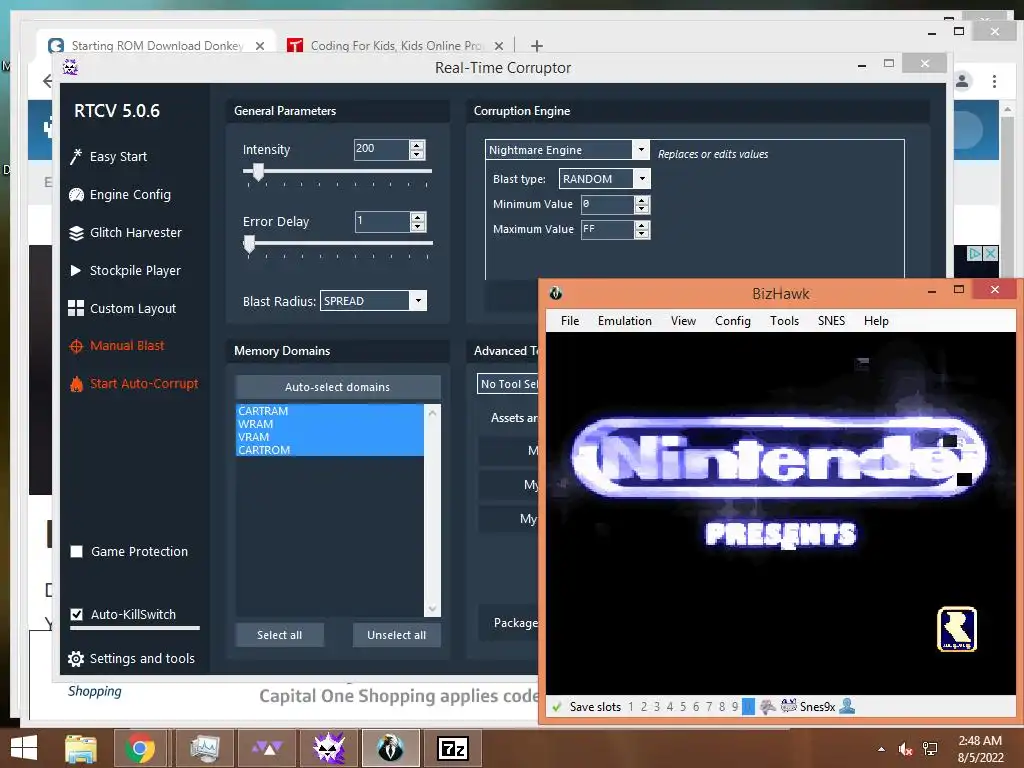This screenshot has height=768, width=1024.
Task: Click Manual Blast crosshair icon
Action: 76,346
